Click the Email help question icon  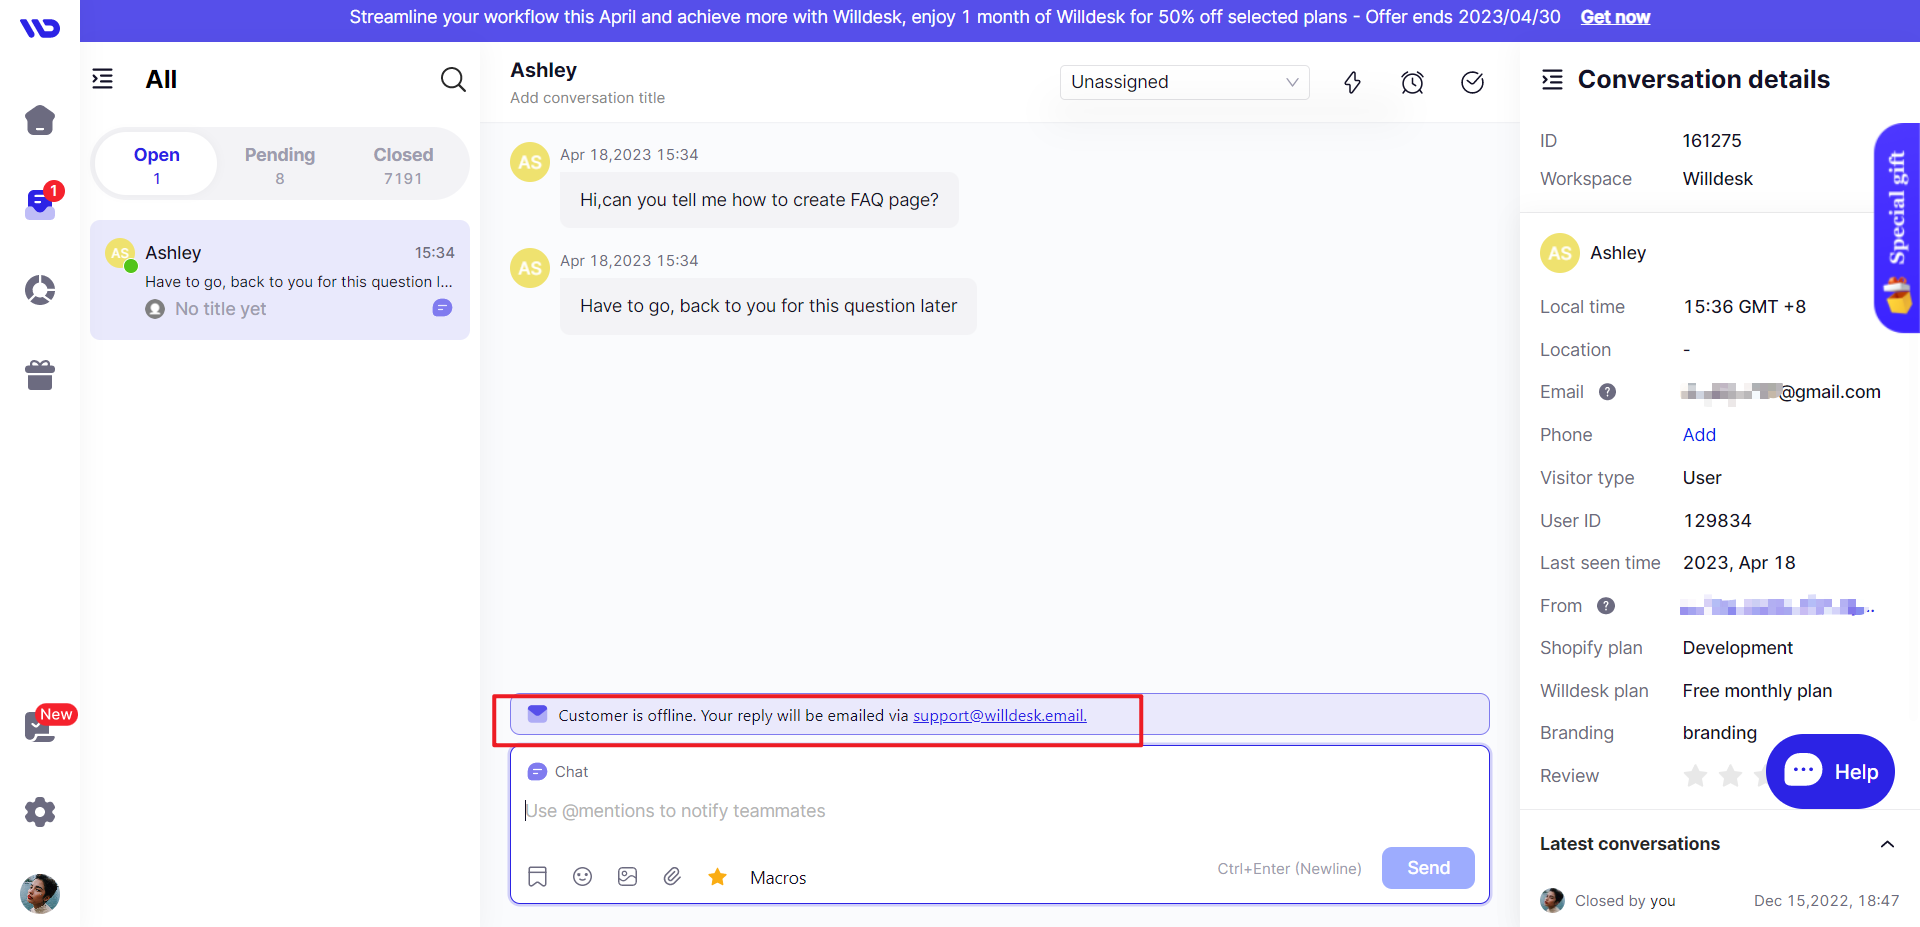[x=1607, y=392]
